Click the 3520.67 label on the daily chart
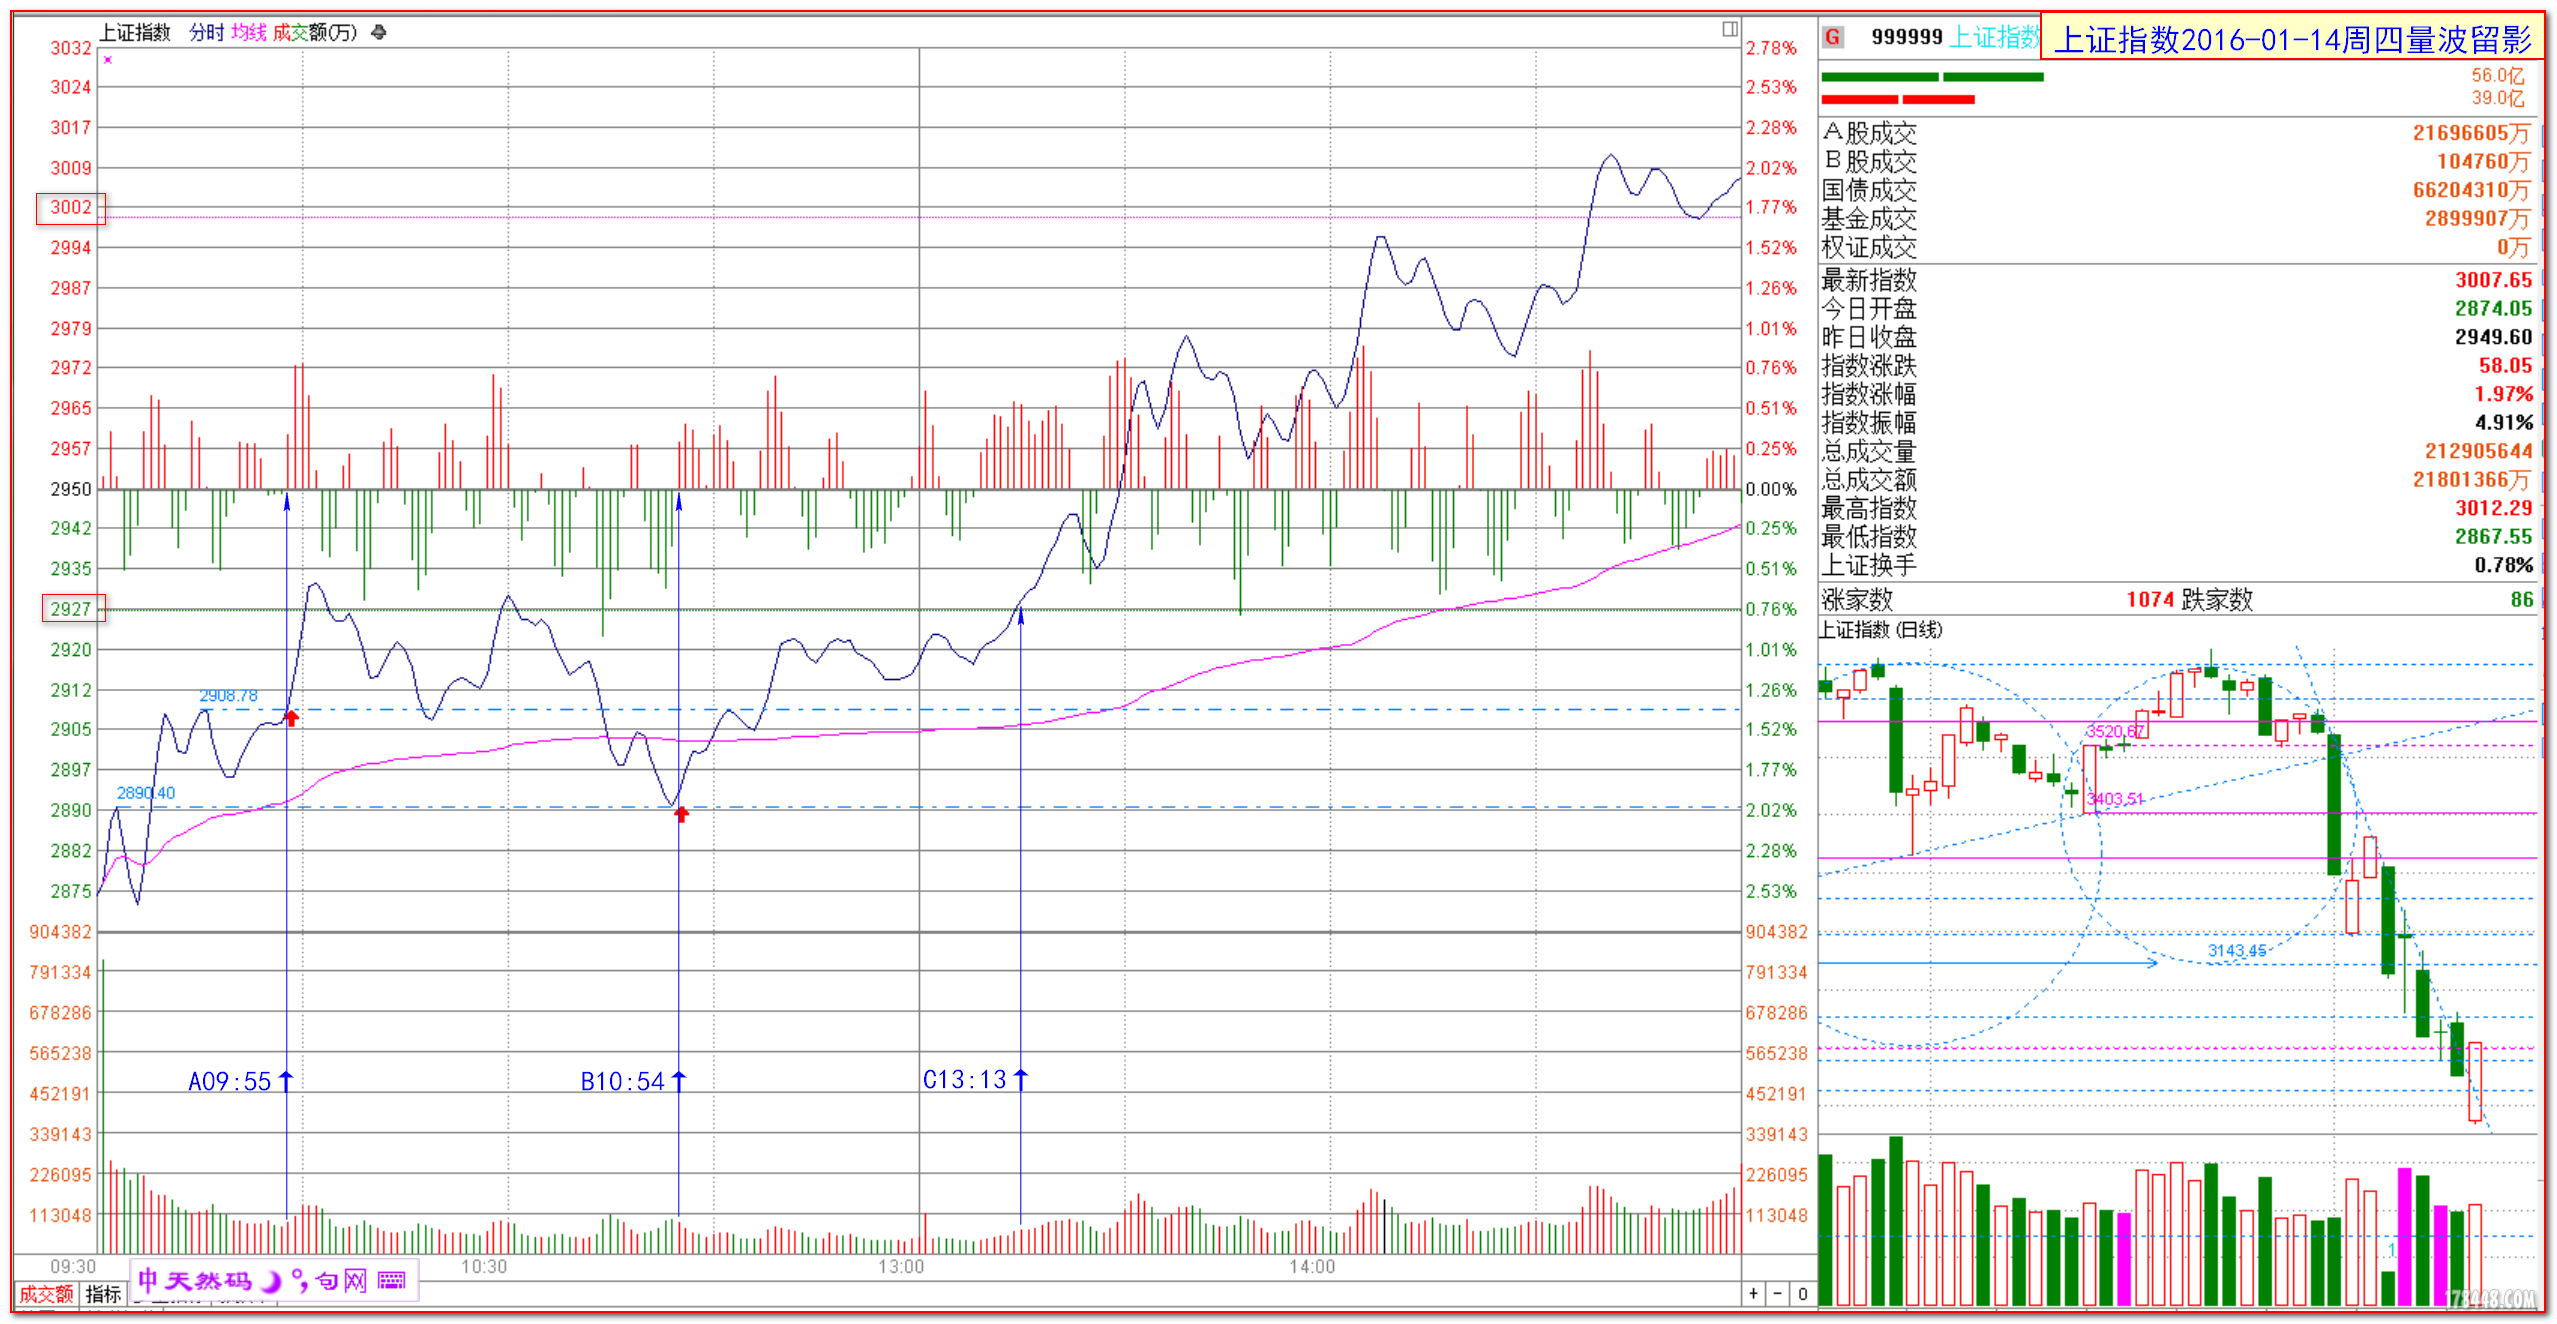 (2113, 732)
